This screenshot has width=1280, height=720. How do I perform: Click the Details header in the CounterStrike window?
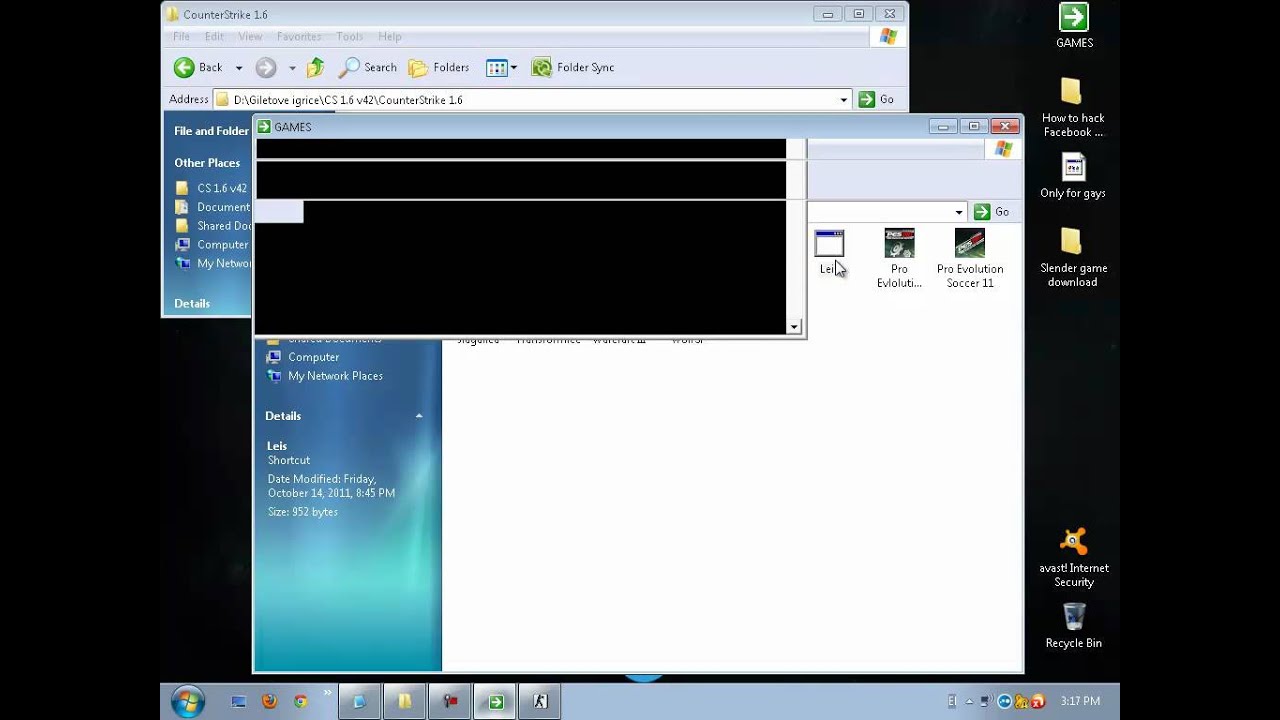(192, 303)
